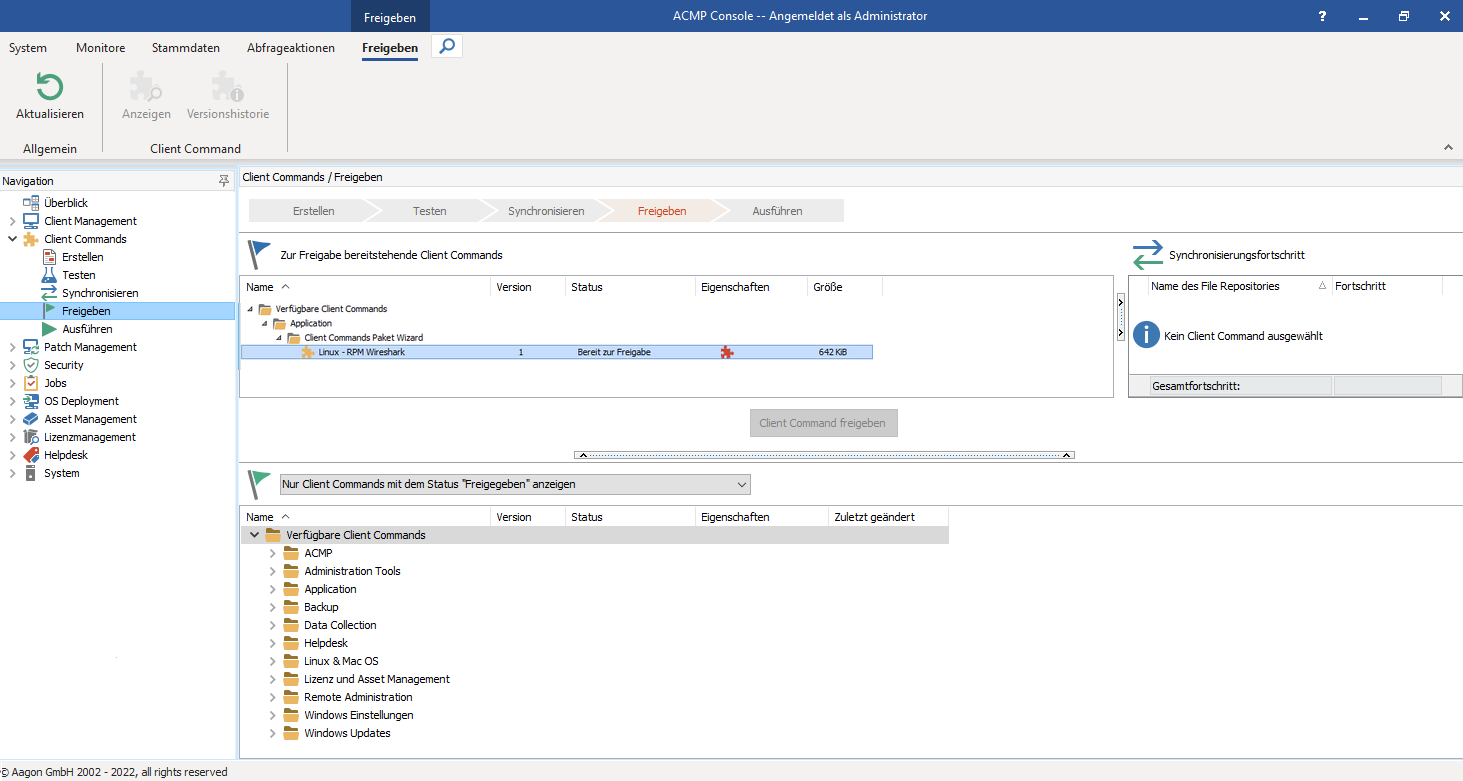Collapse the ribbon with the chevron arrow
The width and height of the screenshot is (1463, 781).
tap(1448, 146)
